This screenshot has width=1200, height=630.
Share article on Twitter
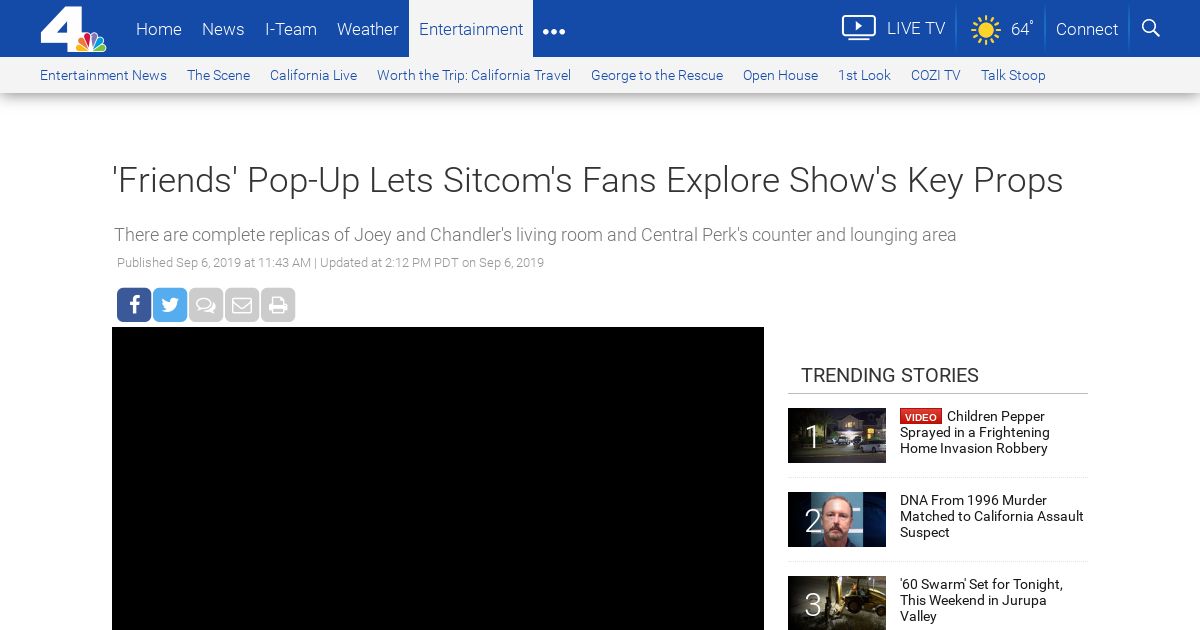click(170, 305)
